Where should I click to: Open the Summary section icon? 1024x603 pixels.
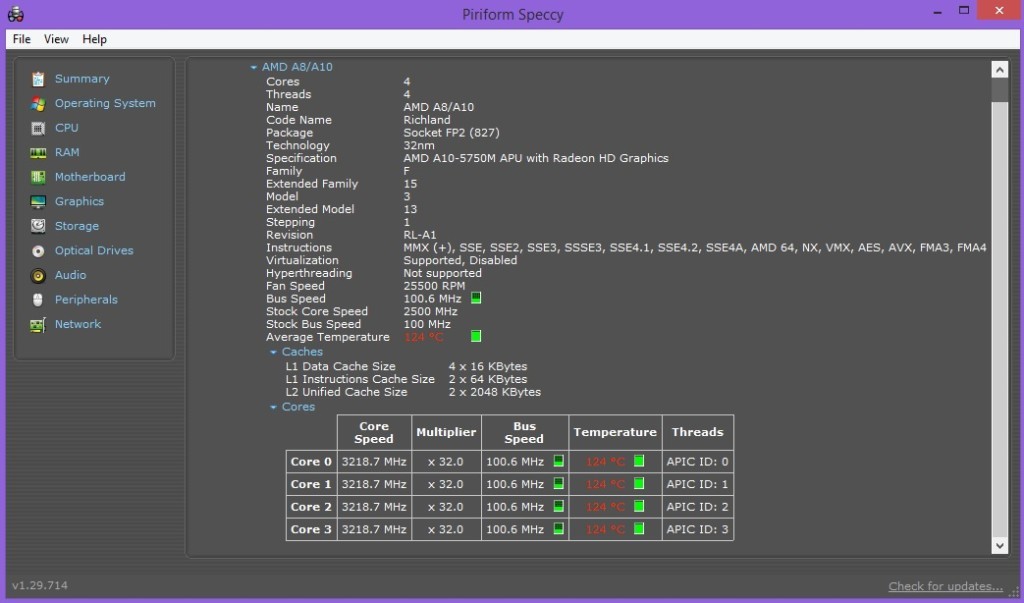click(x=38, y=79)
